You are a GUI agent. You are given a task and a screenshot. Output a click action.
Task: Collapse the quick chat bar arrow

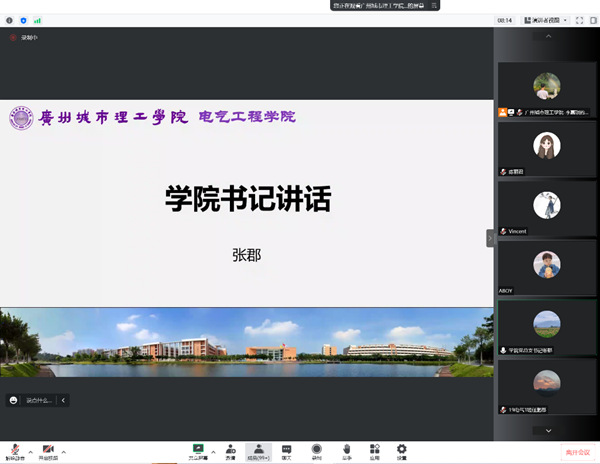[63, 400]
